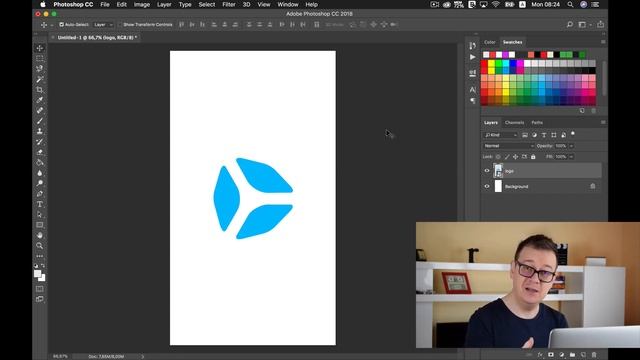Select the Magic Wand tool
This screenshot has height=360, width=640.
pyautogui.click(x=40, y=79)
